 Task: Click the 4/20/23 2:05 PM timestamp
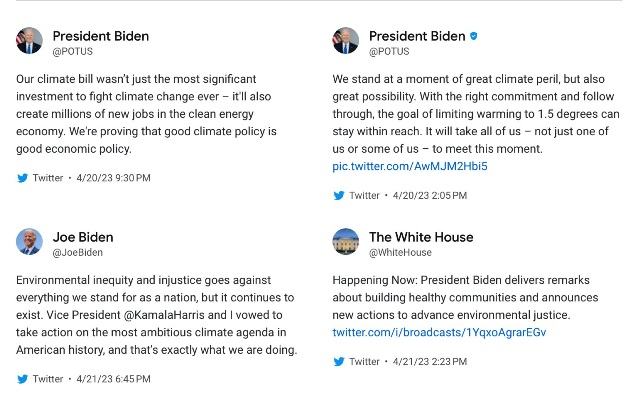click(x=430, y=196)
